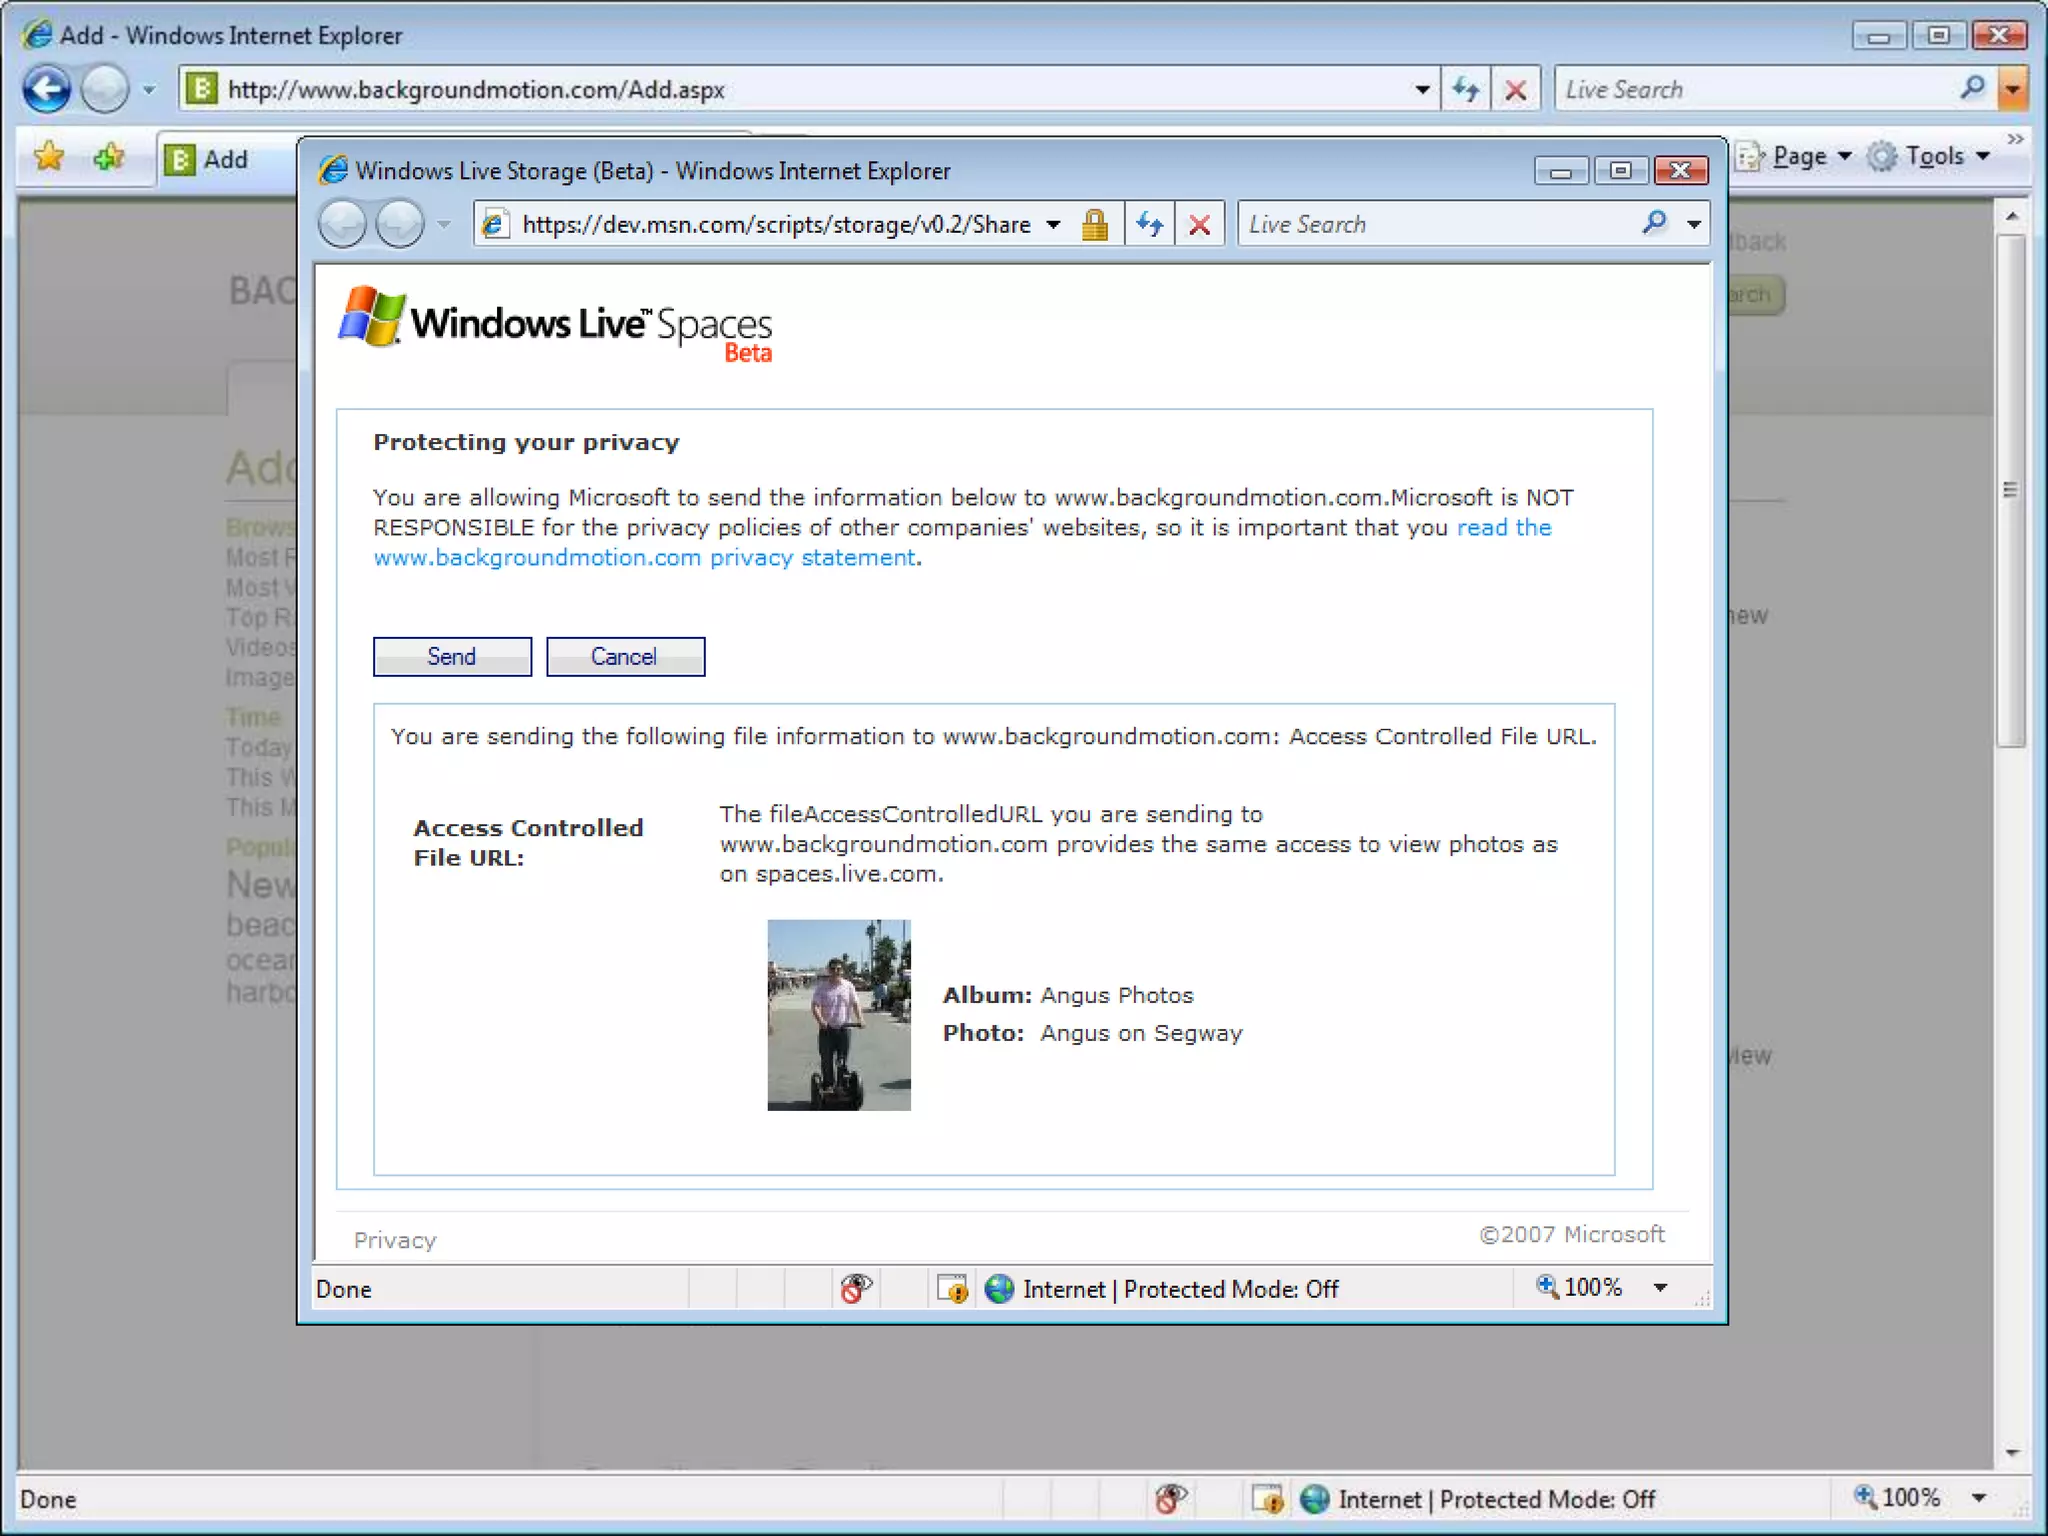Click the security lock icon in popup
The width and height of the screenshot is (2048, 1536).
tap(1095, 225)
